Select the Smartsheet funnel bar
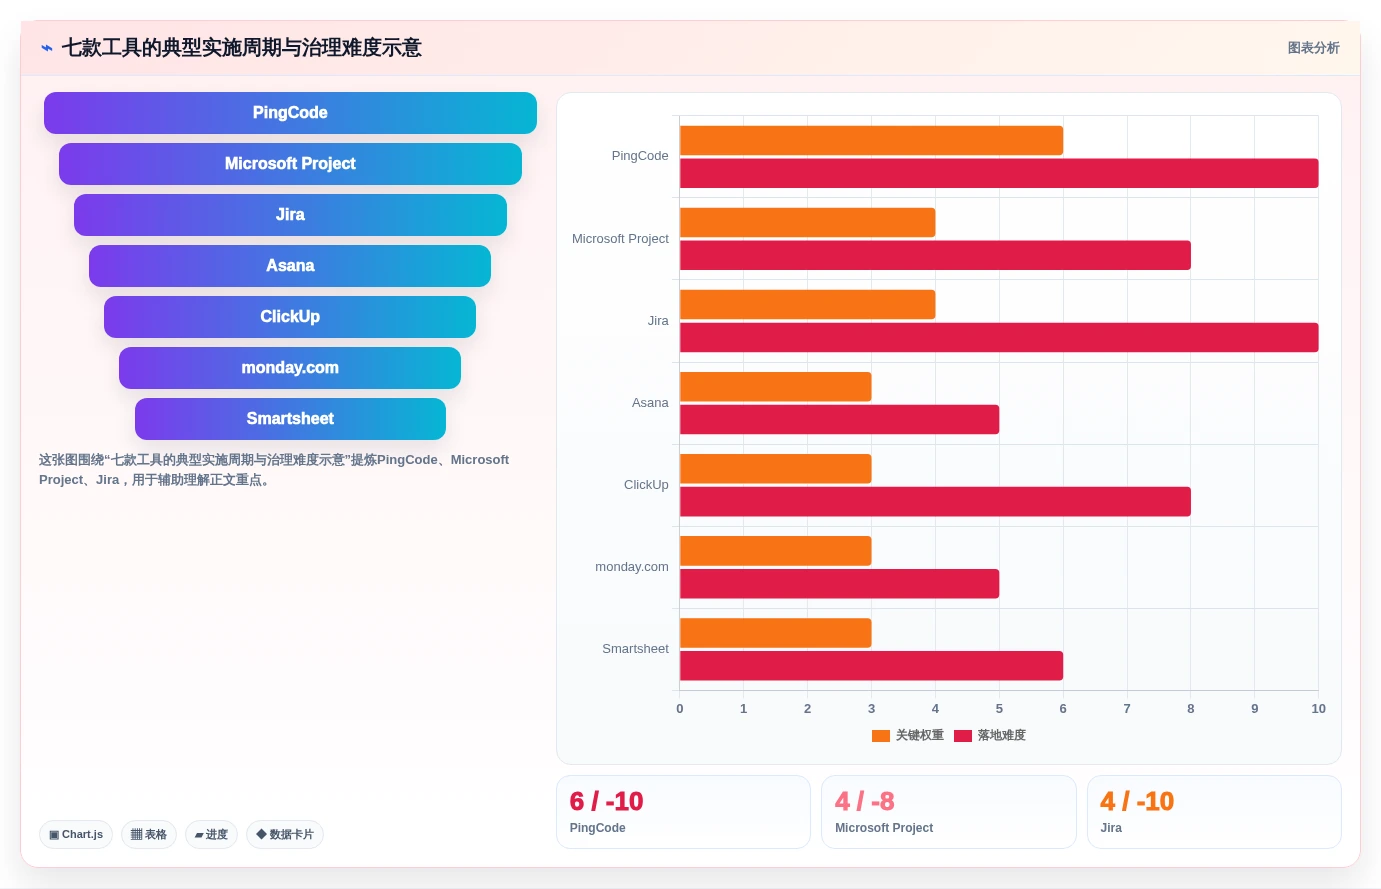1381x889 pixels. (x=290, y=419)
